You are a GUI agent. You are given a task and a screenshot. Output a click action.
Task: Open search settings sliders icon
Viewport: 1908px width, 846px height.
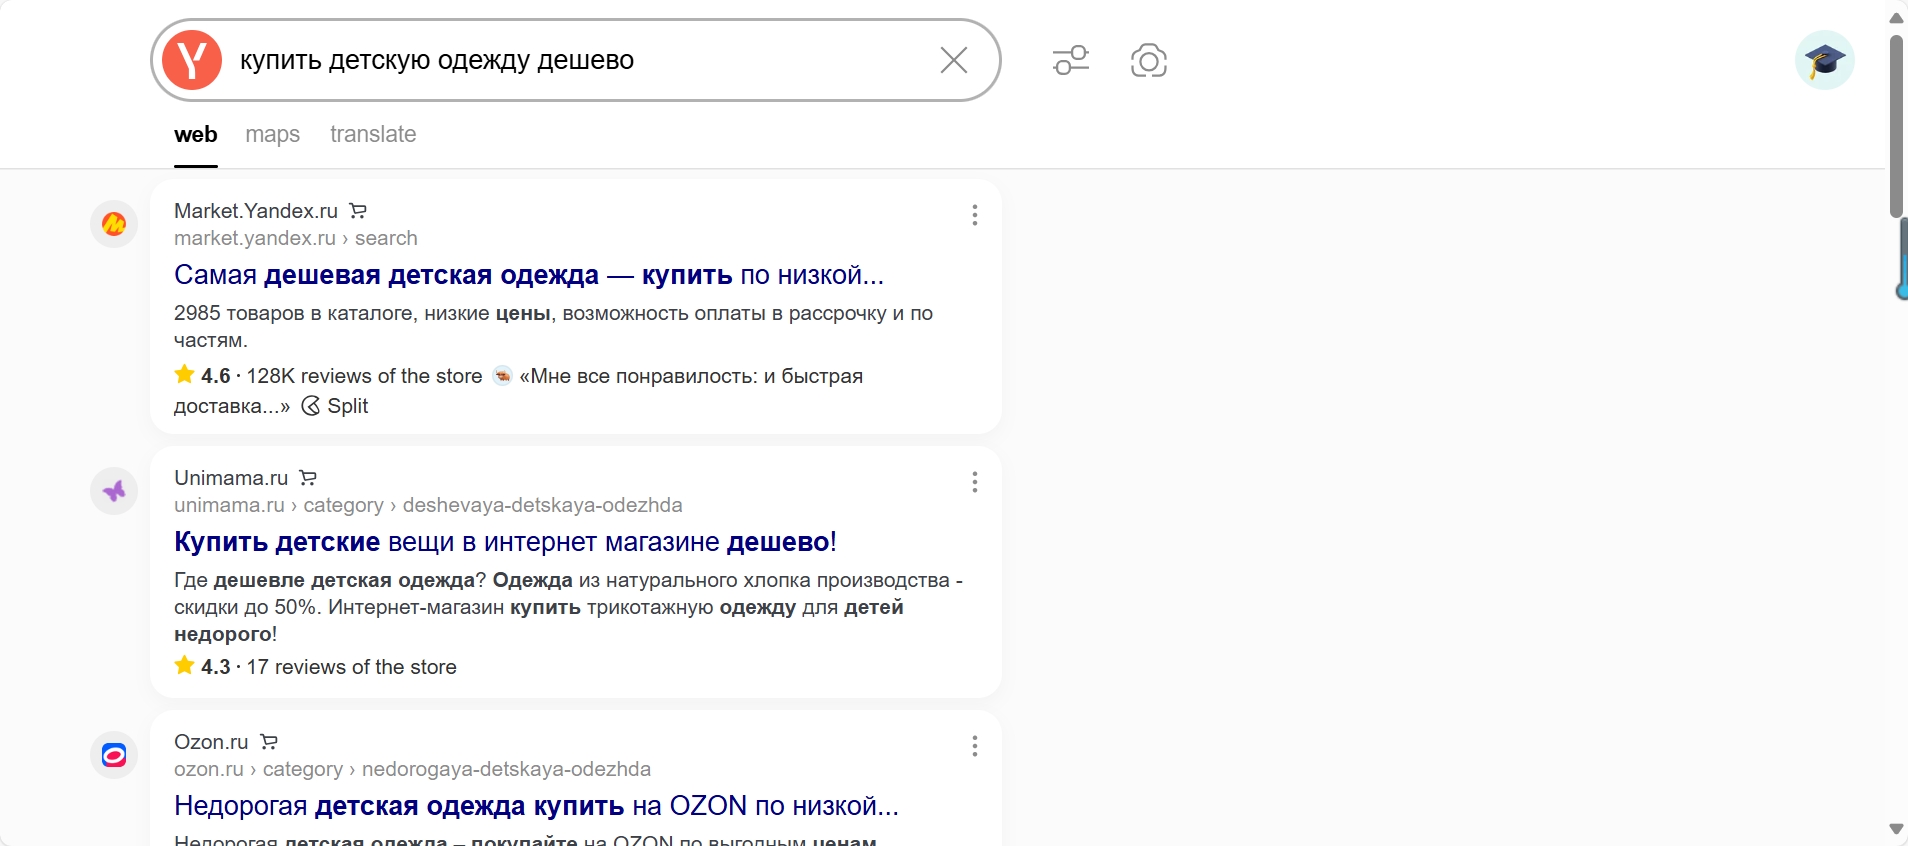(1071, 60)
